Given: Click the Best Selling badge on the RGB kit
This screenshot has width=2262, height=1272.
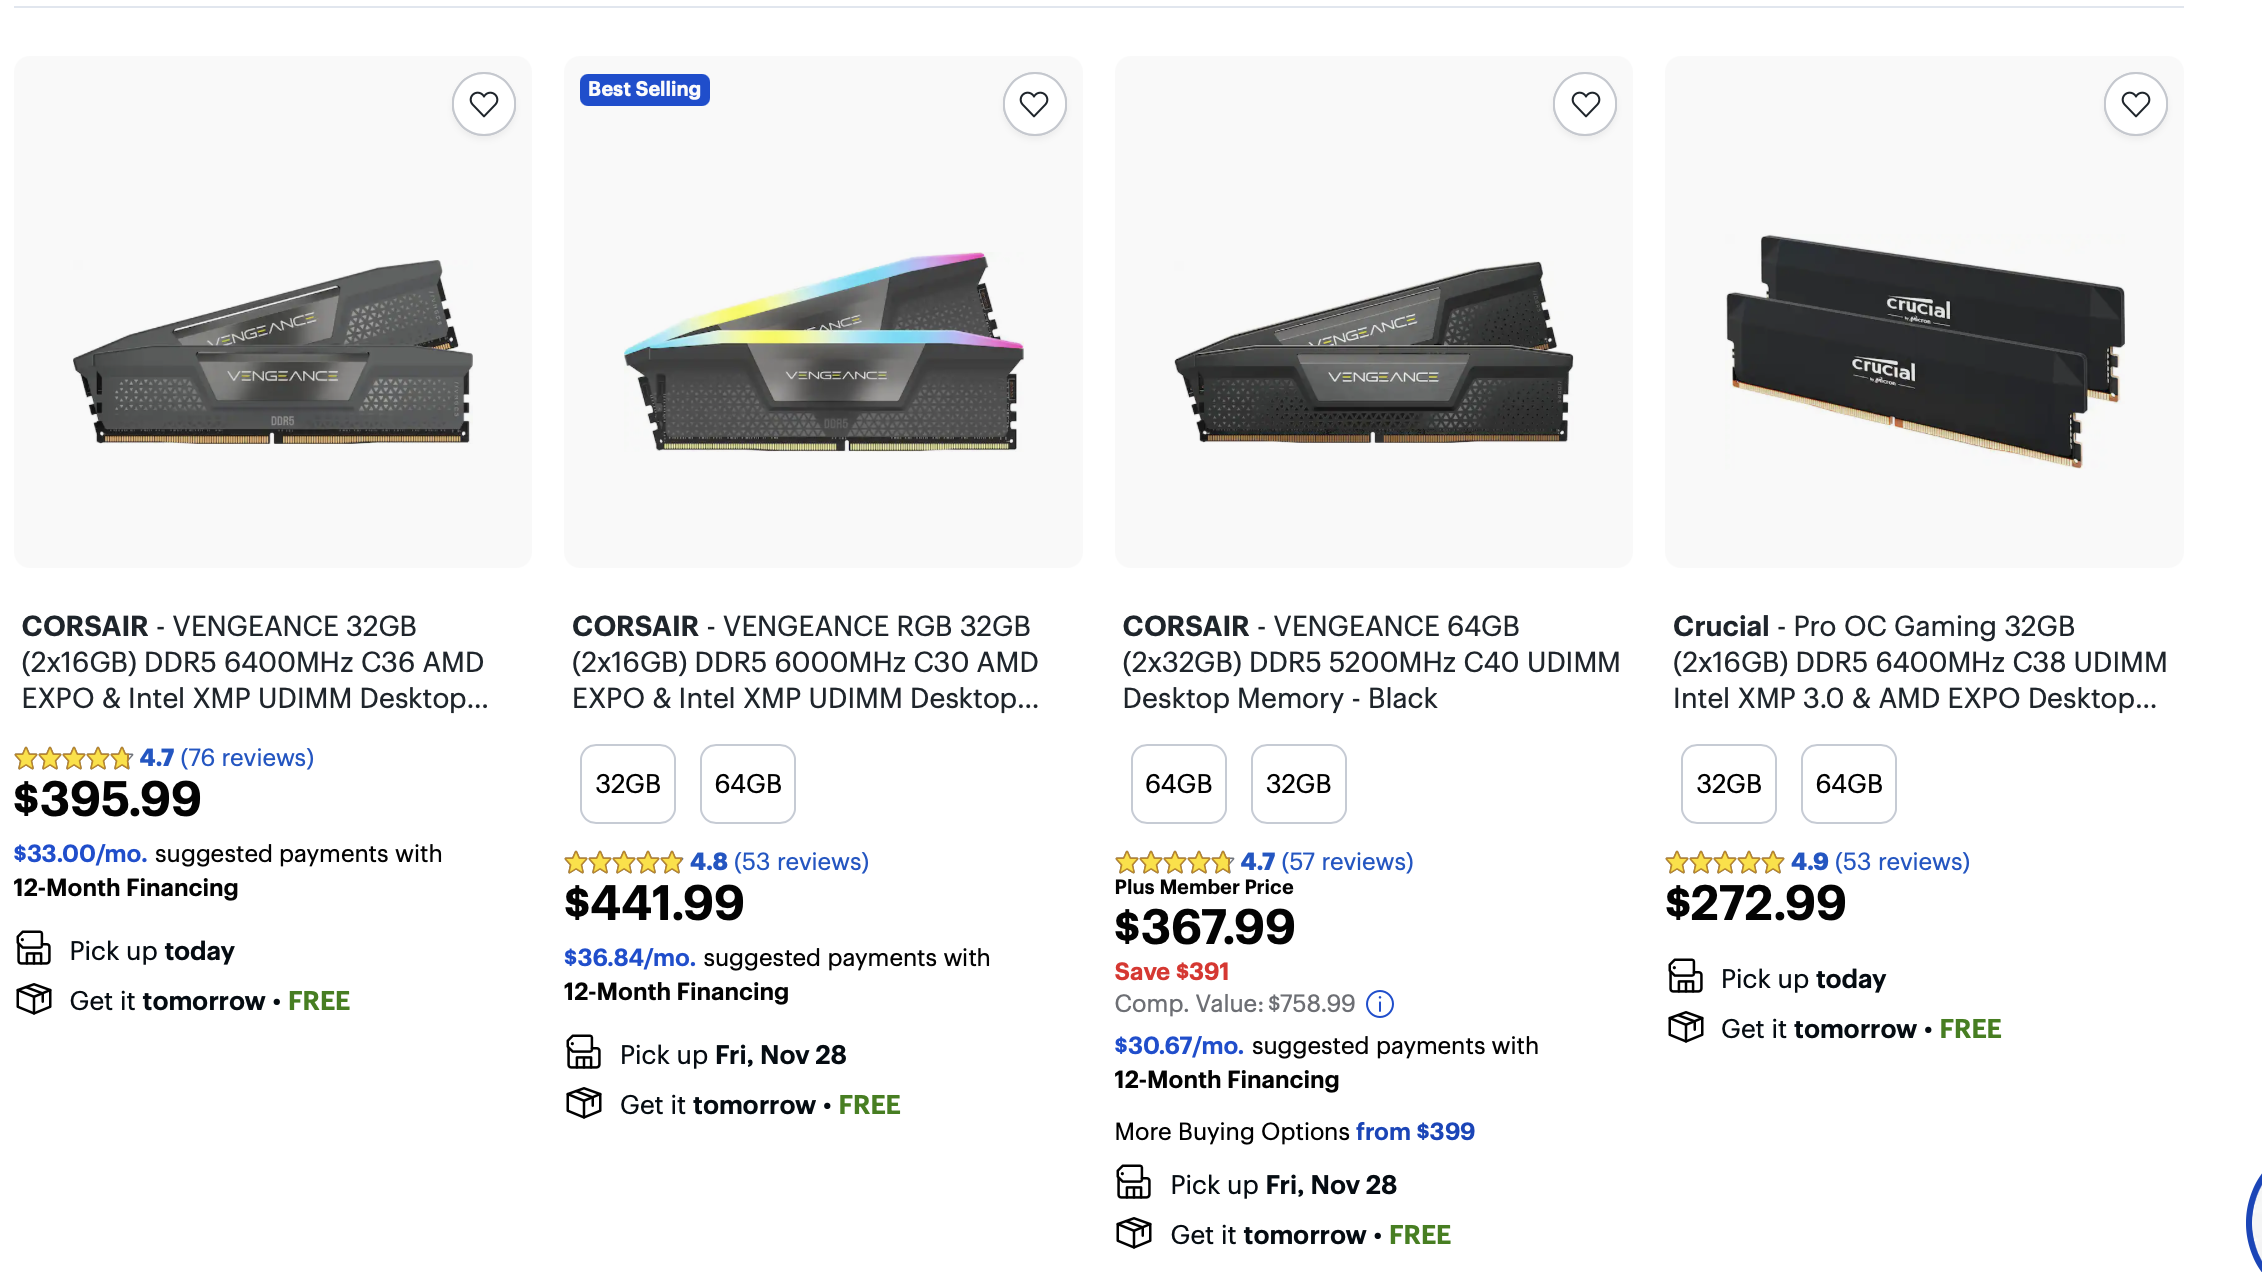Looking at the screenshot, I should [x=644, y=90].
